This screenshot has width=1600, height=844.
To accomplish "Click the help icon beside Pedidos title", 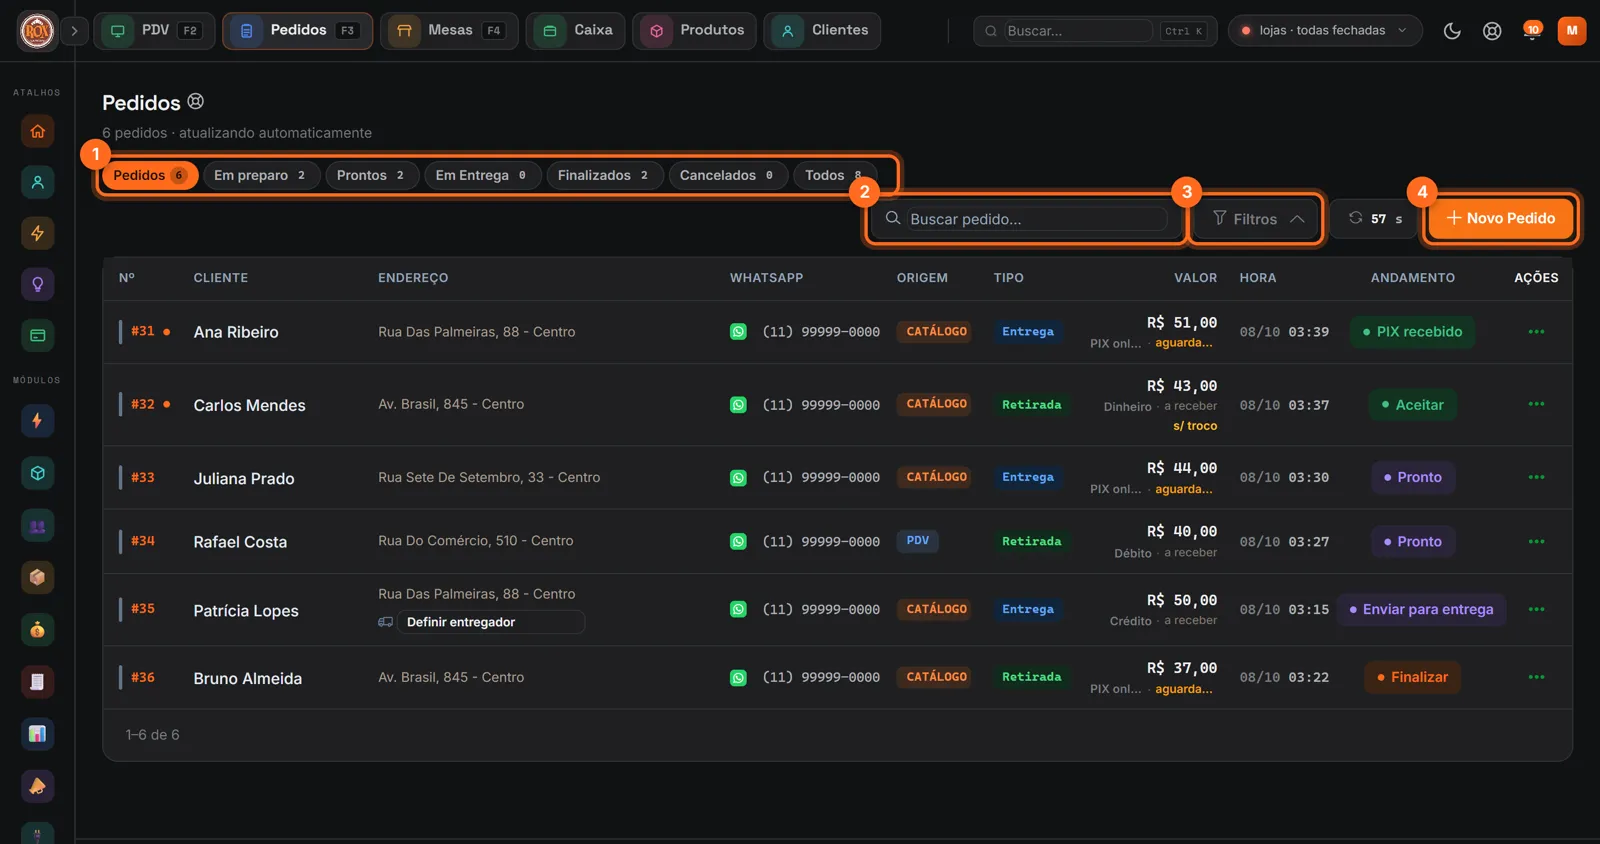I will [196, 101].
